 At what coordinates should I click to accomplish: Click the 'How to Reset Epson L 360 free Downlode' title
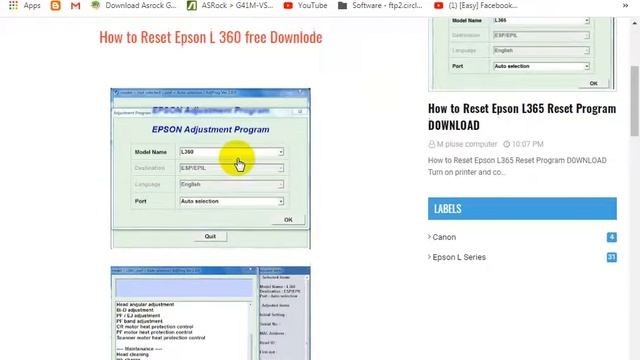(211, 37)
